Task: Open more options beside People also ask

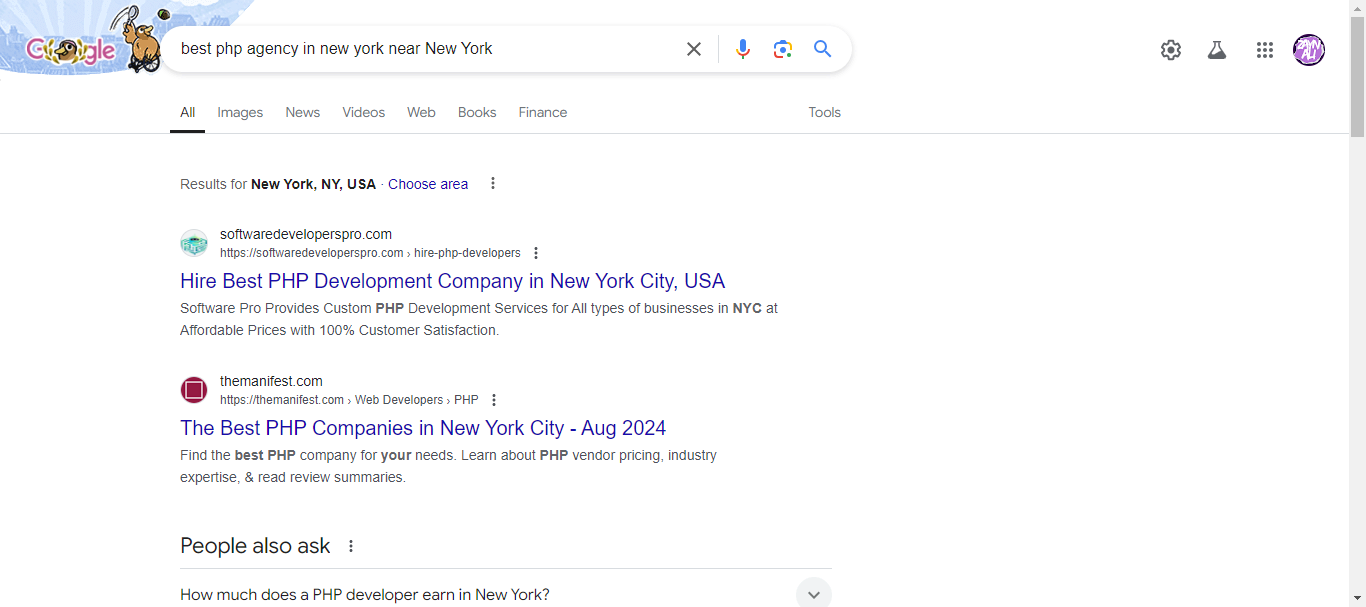Action: click(x=351, y=546)
